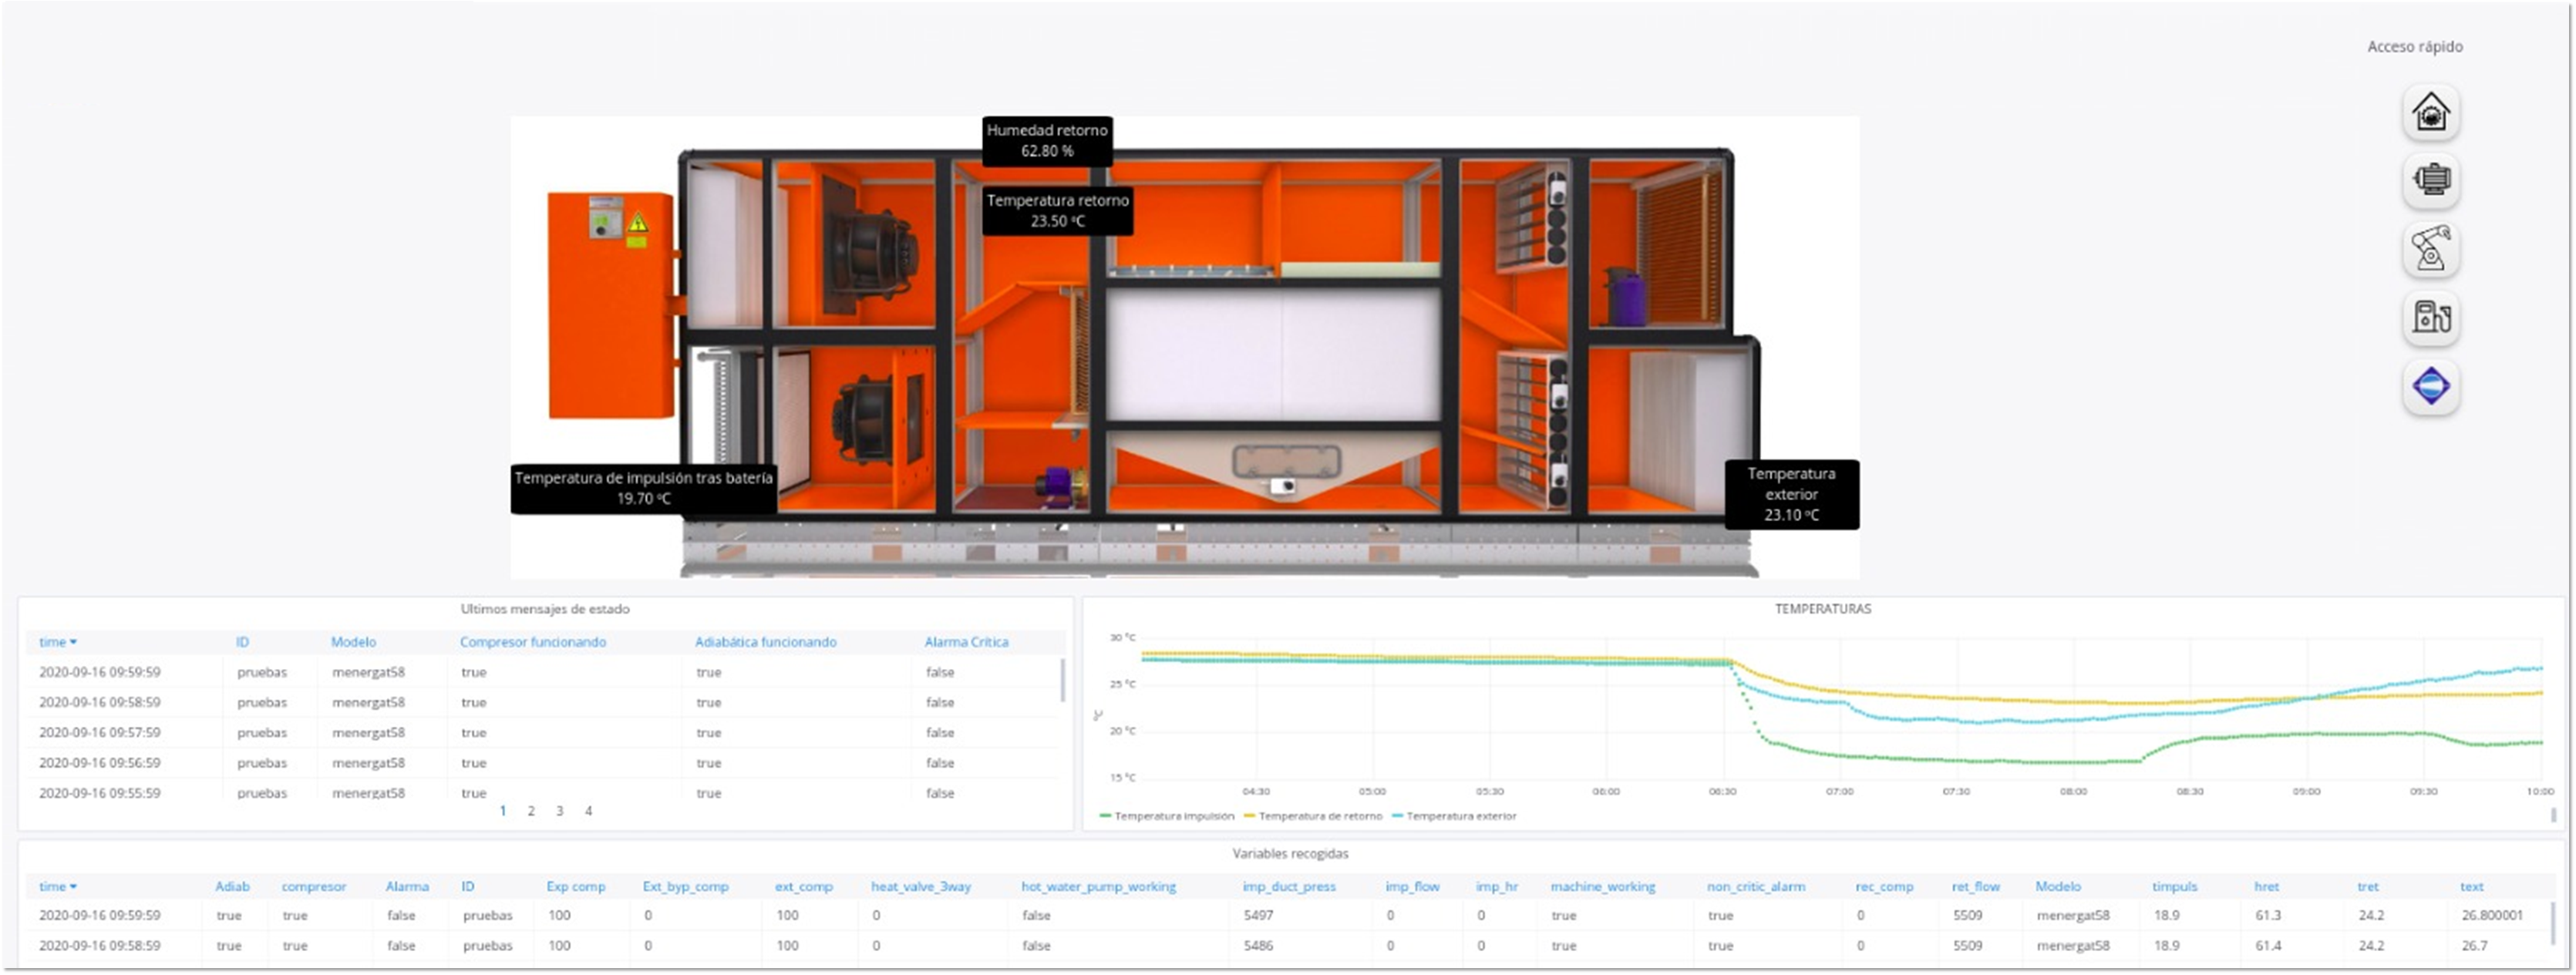Click the status messages table vertical scrollbar
This screenshot has height=975, width=2576.
1062,680
